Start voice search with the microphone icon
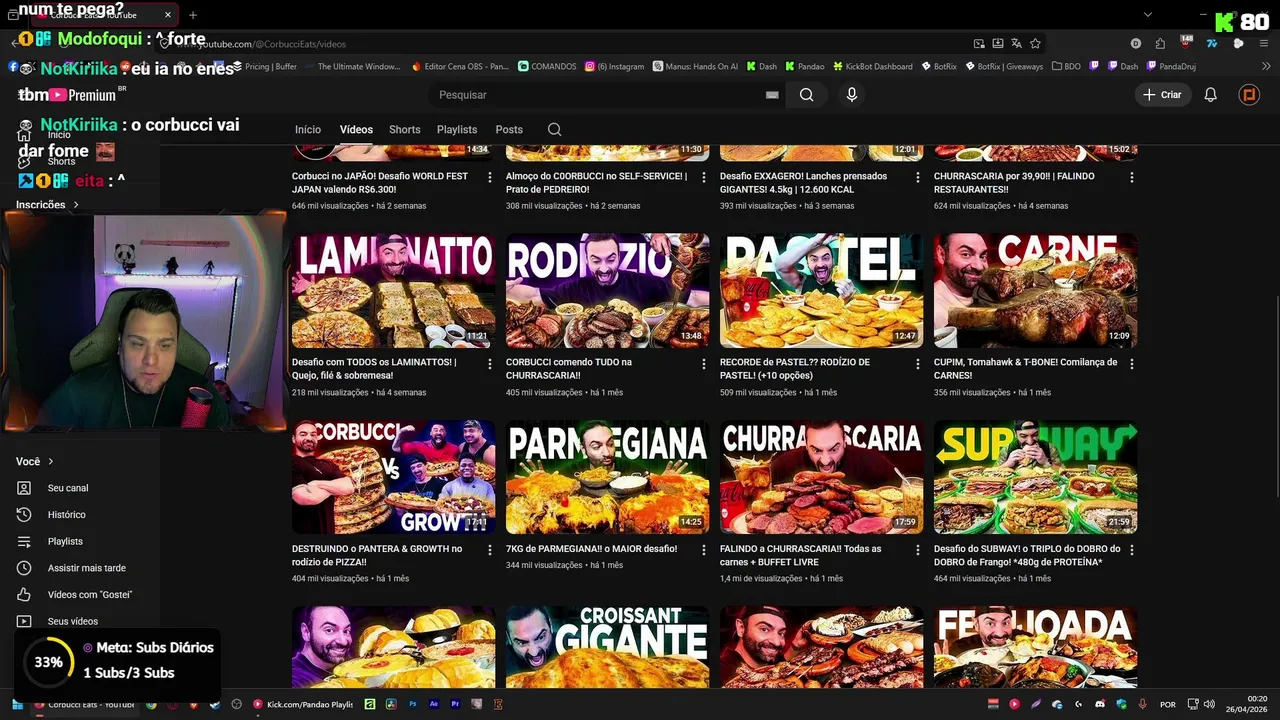Screen dimensions: 1280x720 click(851, 95)
